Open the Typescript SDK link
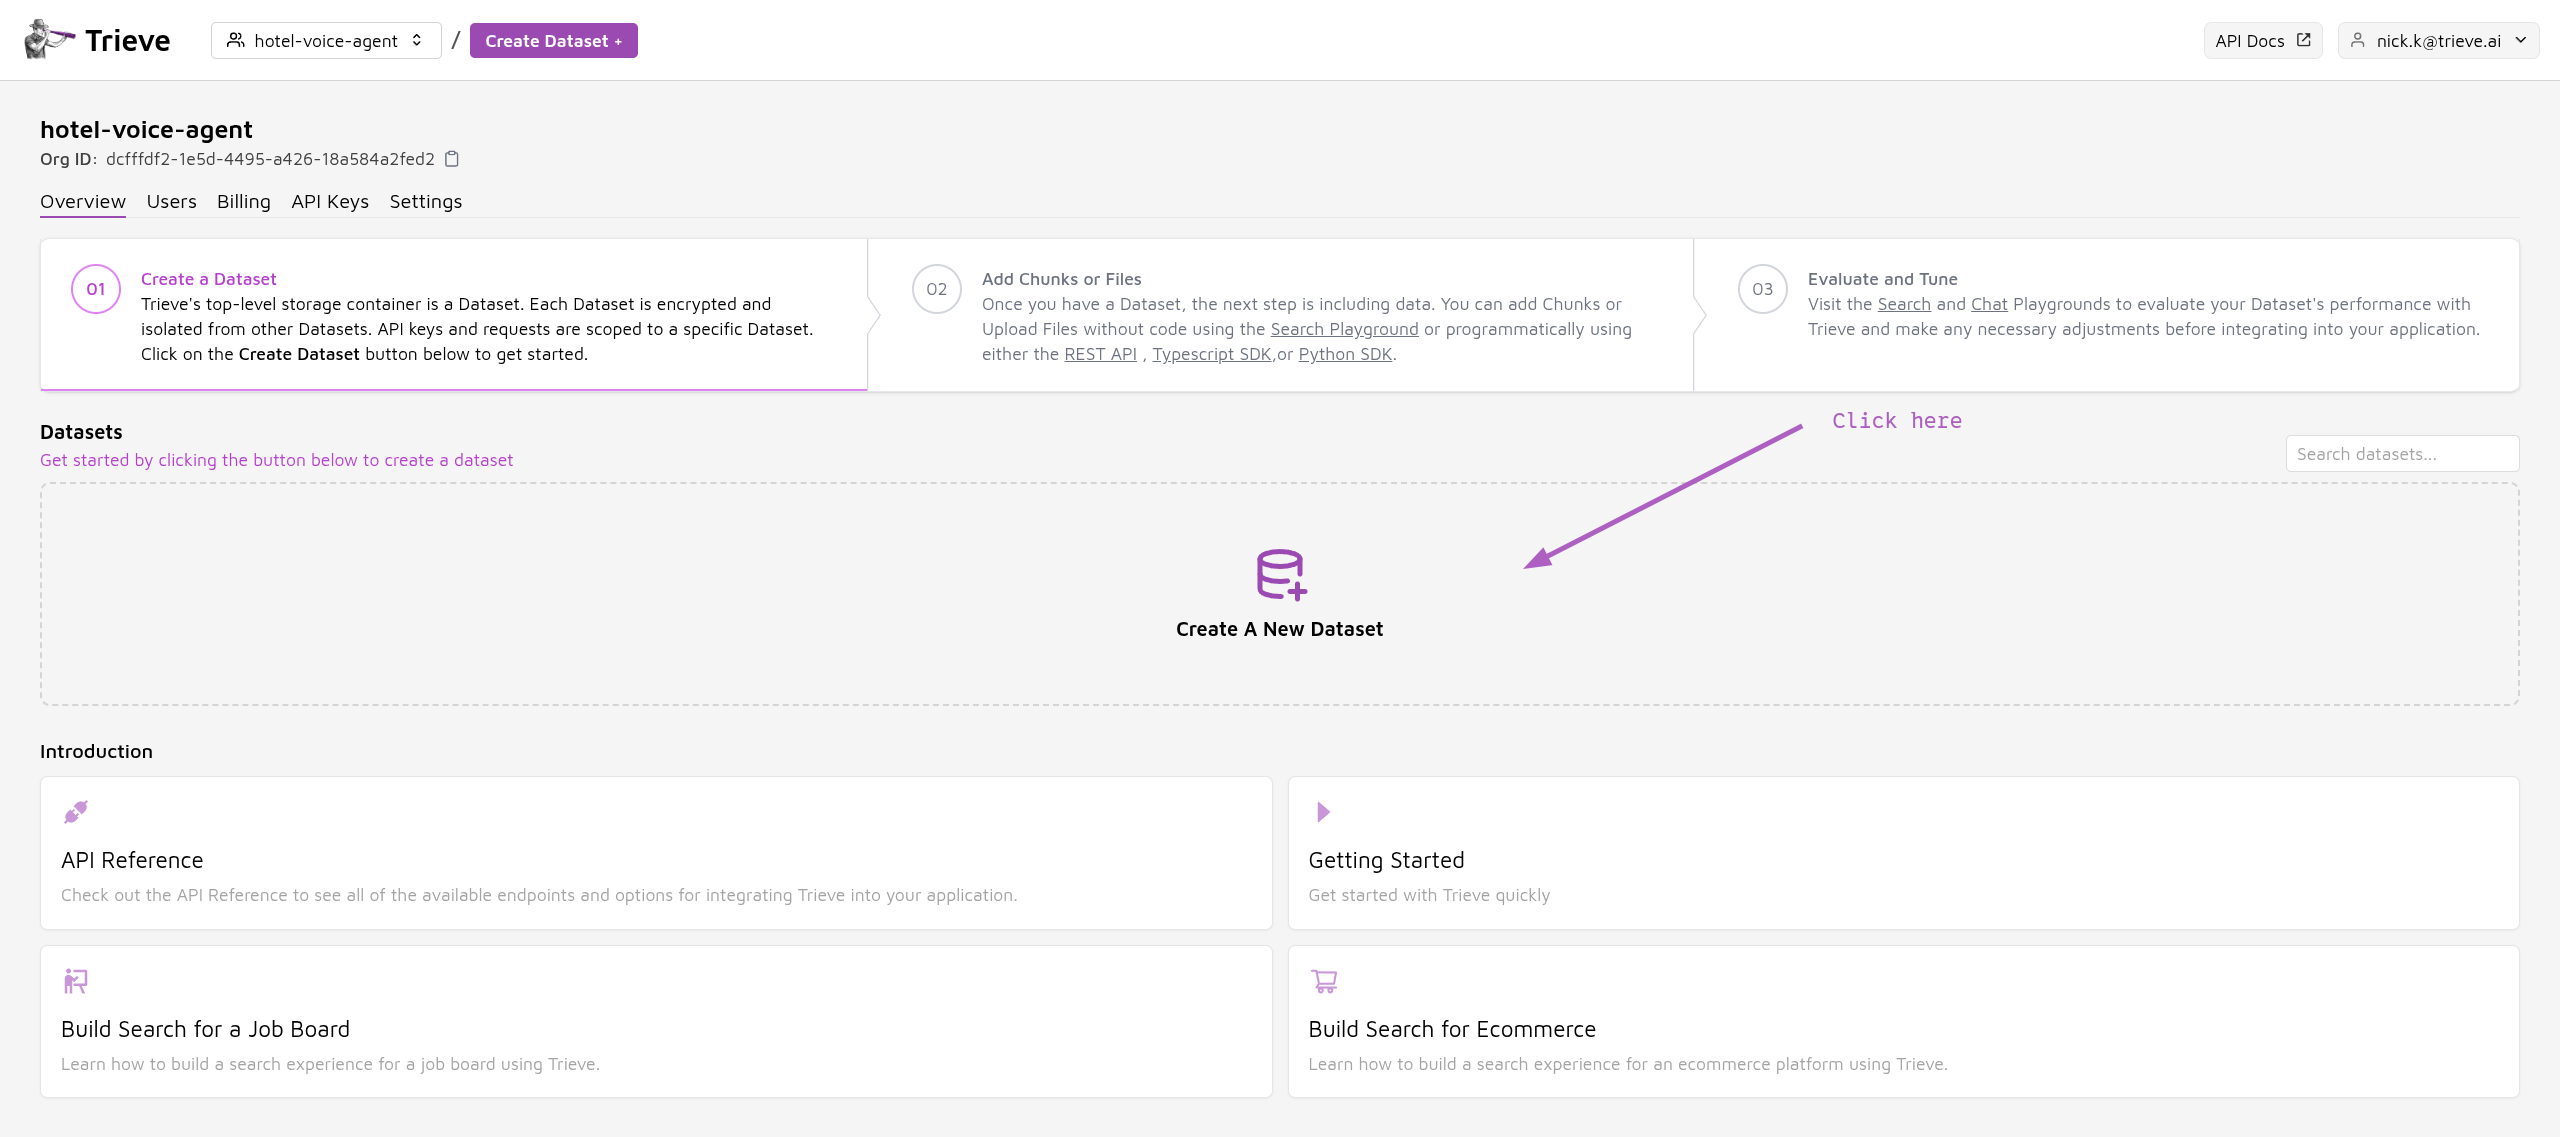2560x1137 pixels. 1212,354
